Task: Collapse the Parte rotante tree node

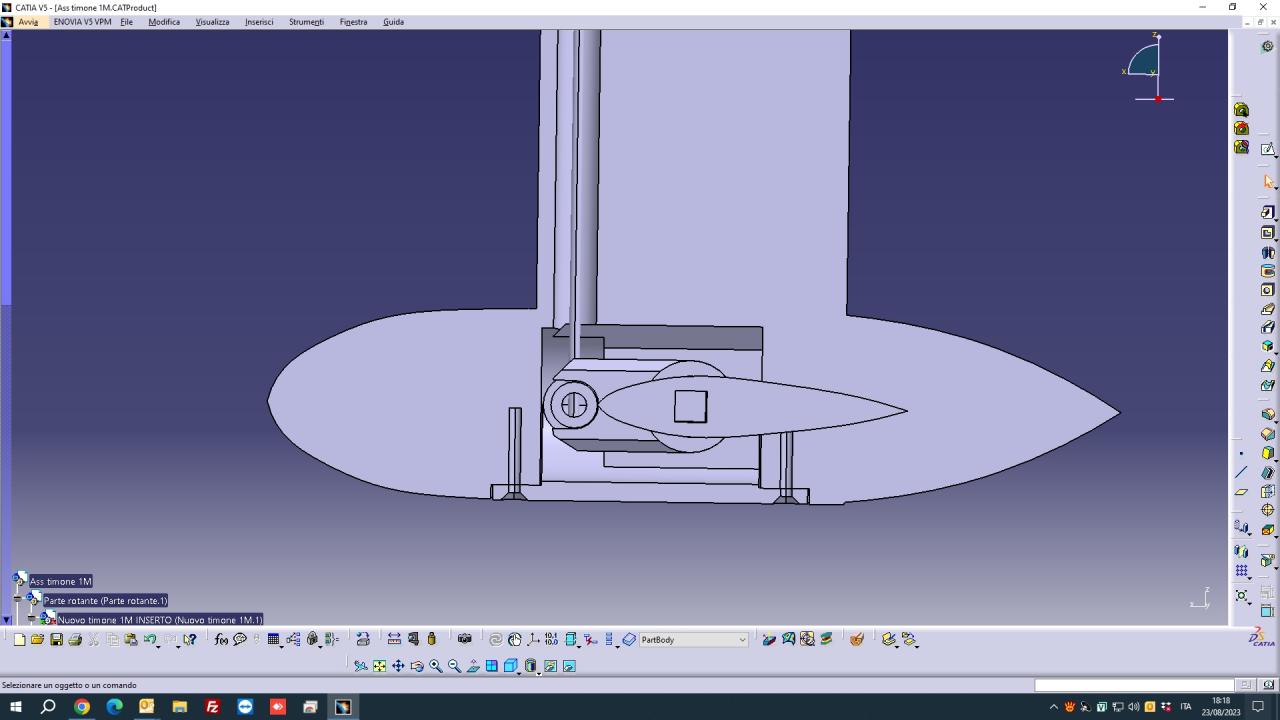Action: click(x=17, y=600)
